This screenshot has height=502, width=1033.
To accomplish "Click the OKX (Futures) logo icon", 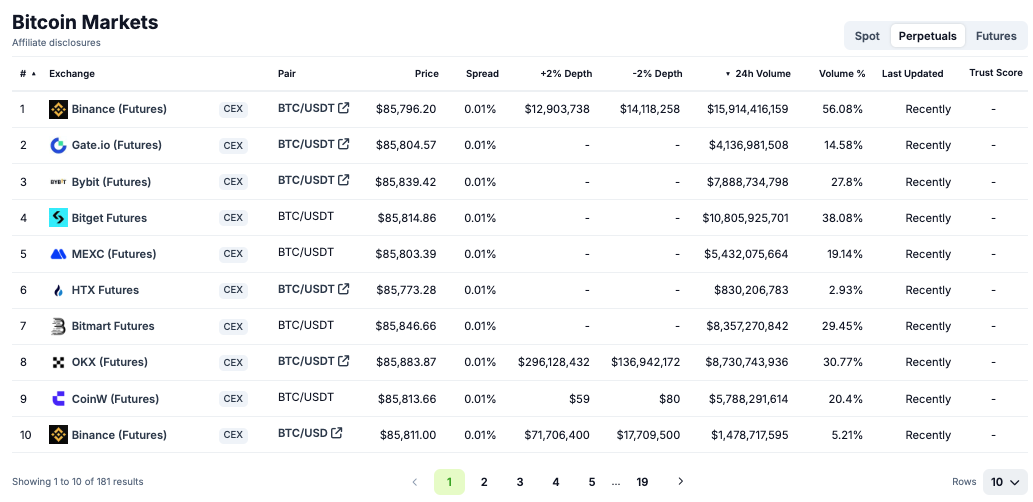I will [58, 362].
